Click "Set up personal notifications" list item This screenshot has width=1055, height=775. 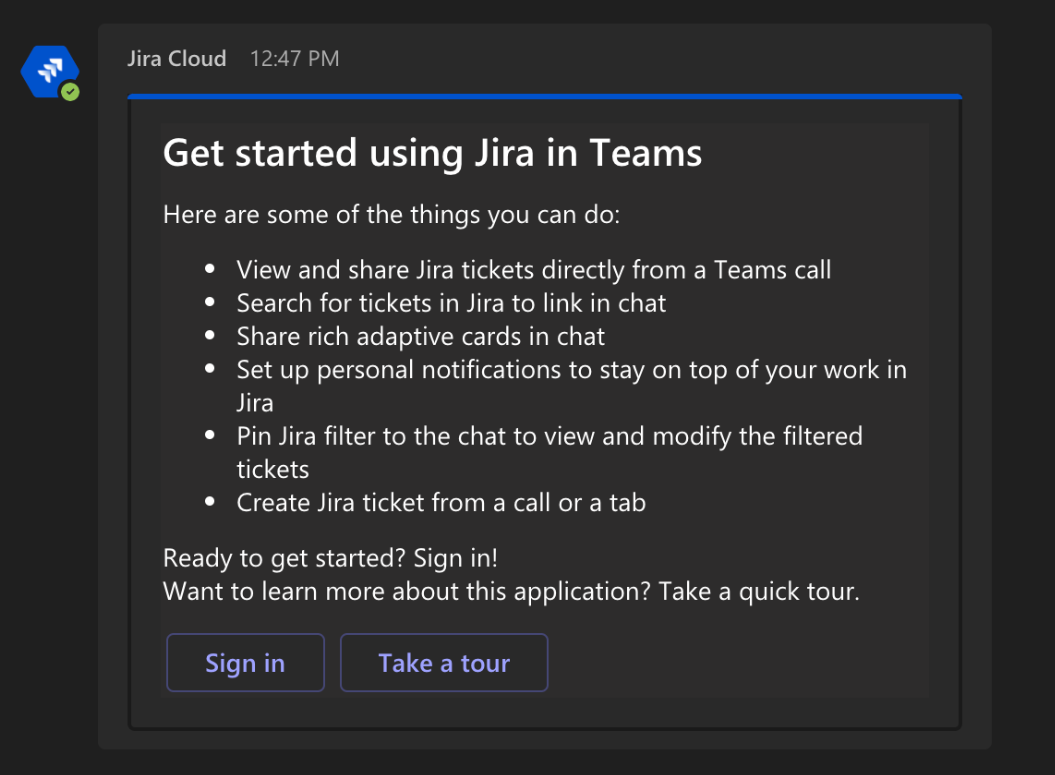tap(571, 385)
